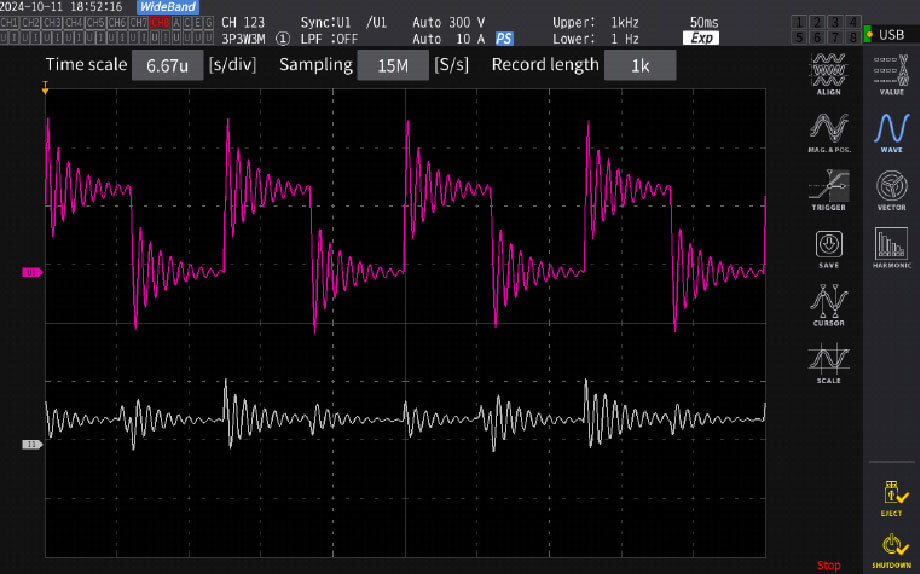Open the ALIGN waveform function

pos(828,74)
